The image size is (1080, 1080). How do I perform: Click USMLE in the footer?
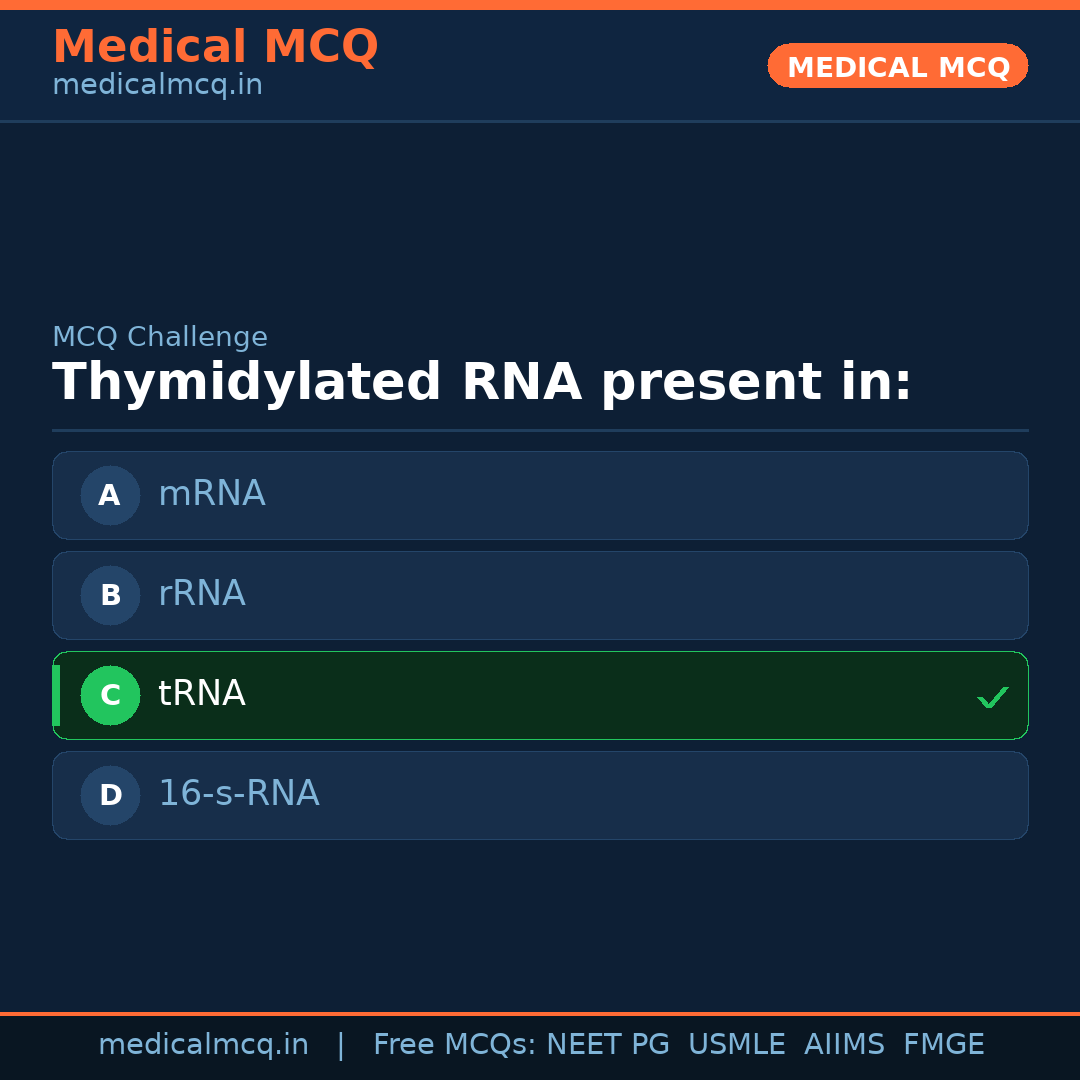[737, 1045]
